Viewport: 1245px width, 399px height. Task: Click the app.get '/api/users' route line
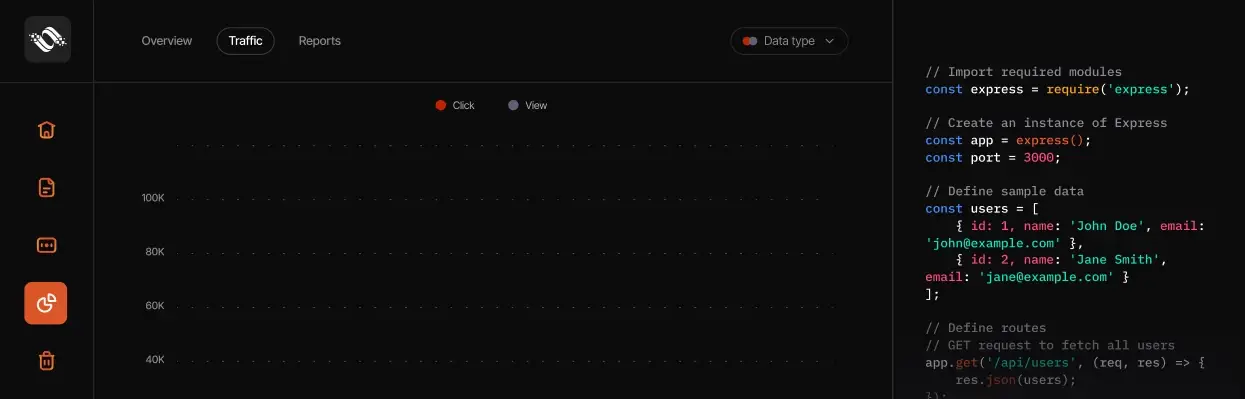[x=1065, y=362]
